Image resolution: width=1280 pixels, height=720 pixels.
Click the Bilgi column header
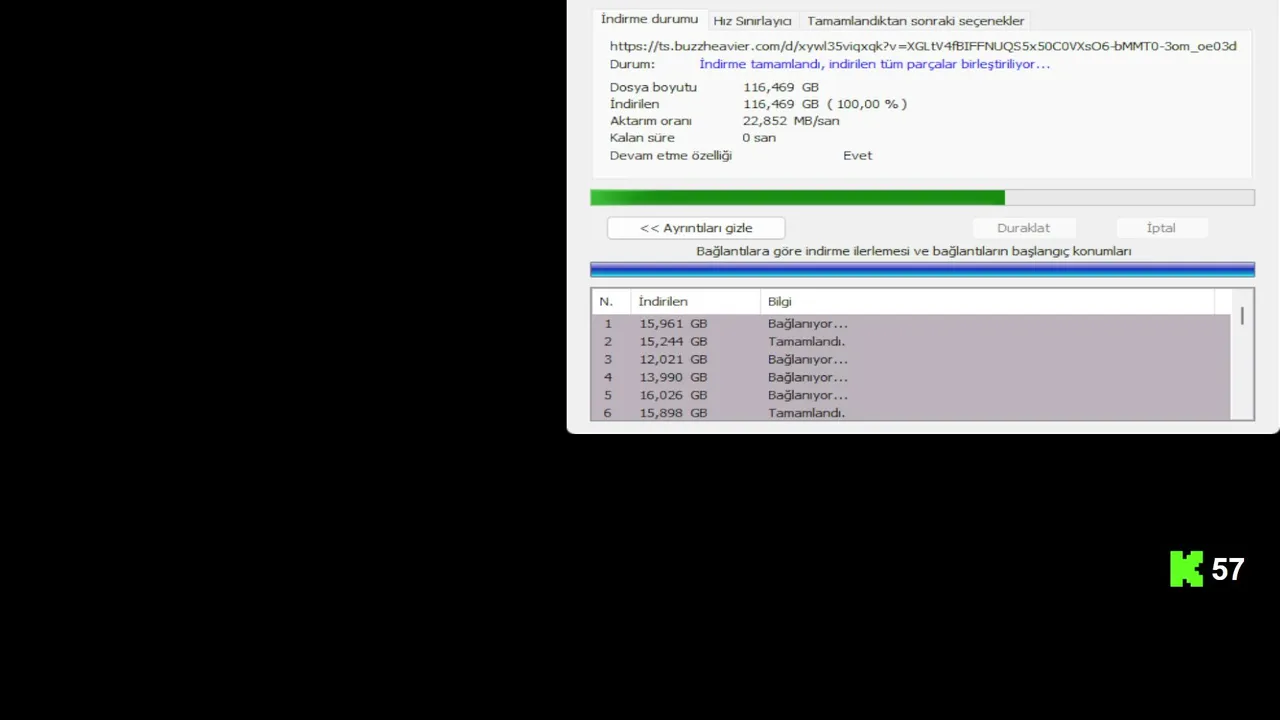coord(987,301)
